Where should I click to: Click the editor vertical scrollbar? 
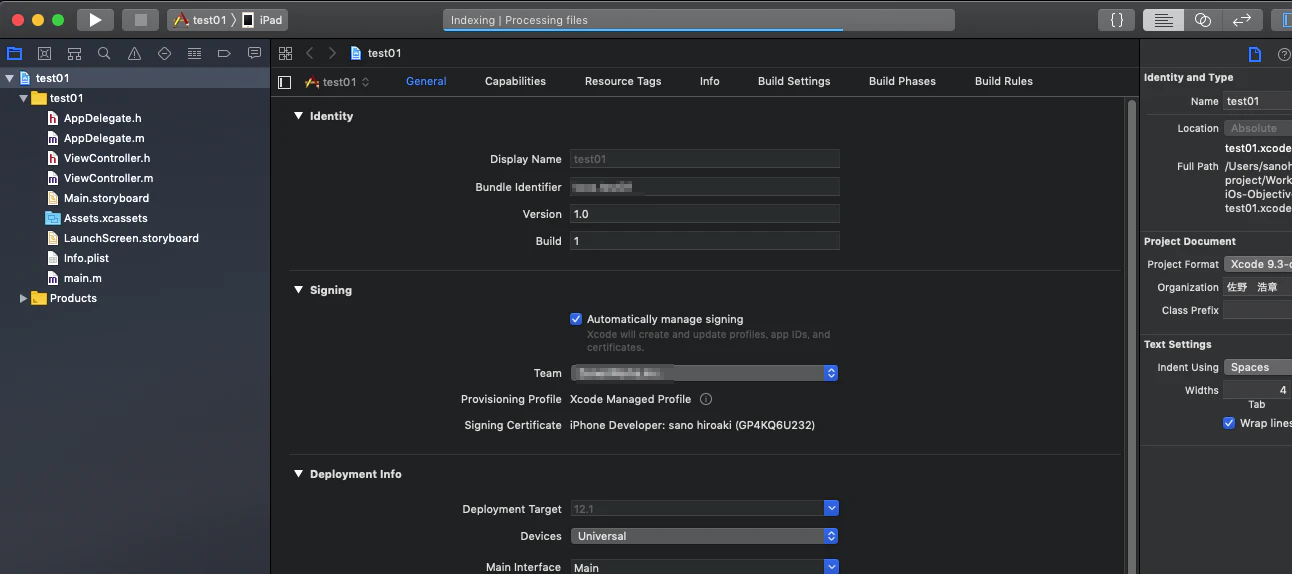(x=1131, y=335)
